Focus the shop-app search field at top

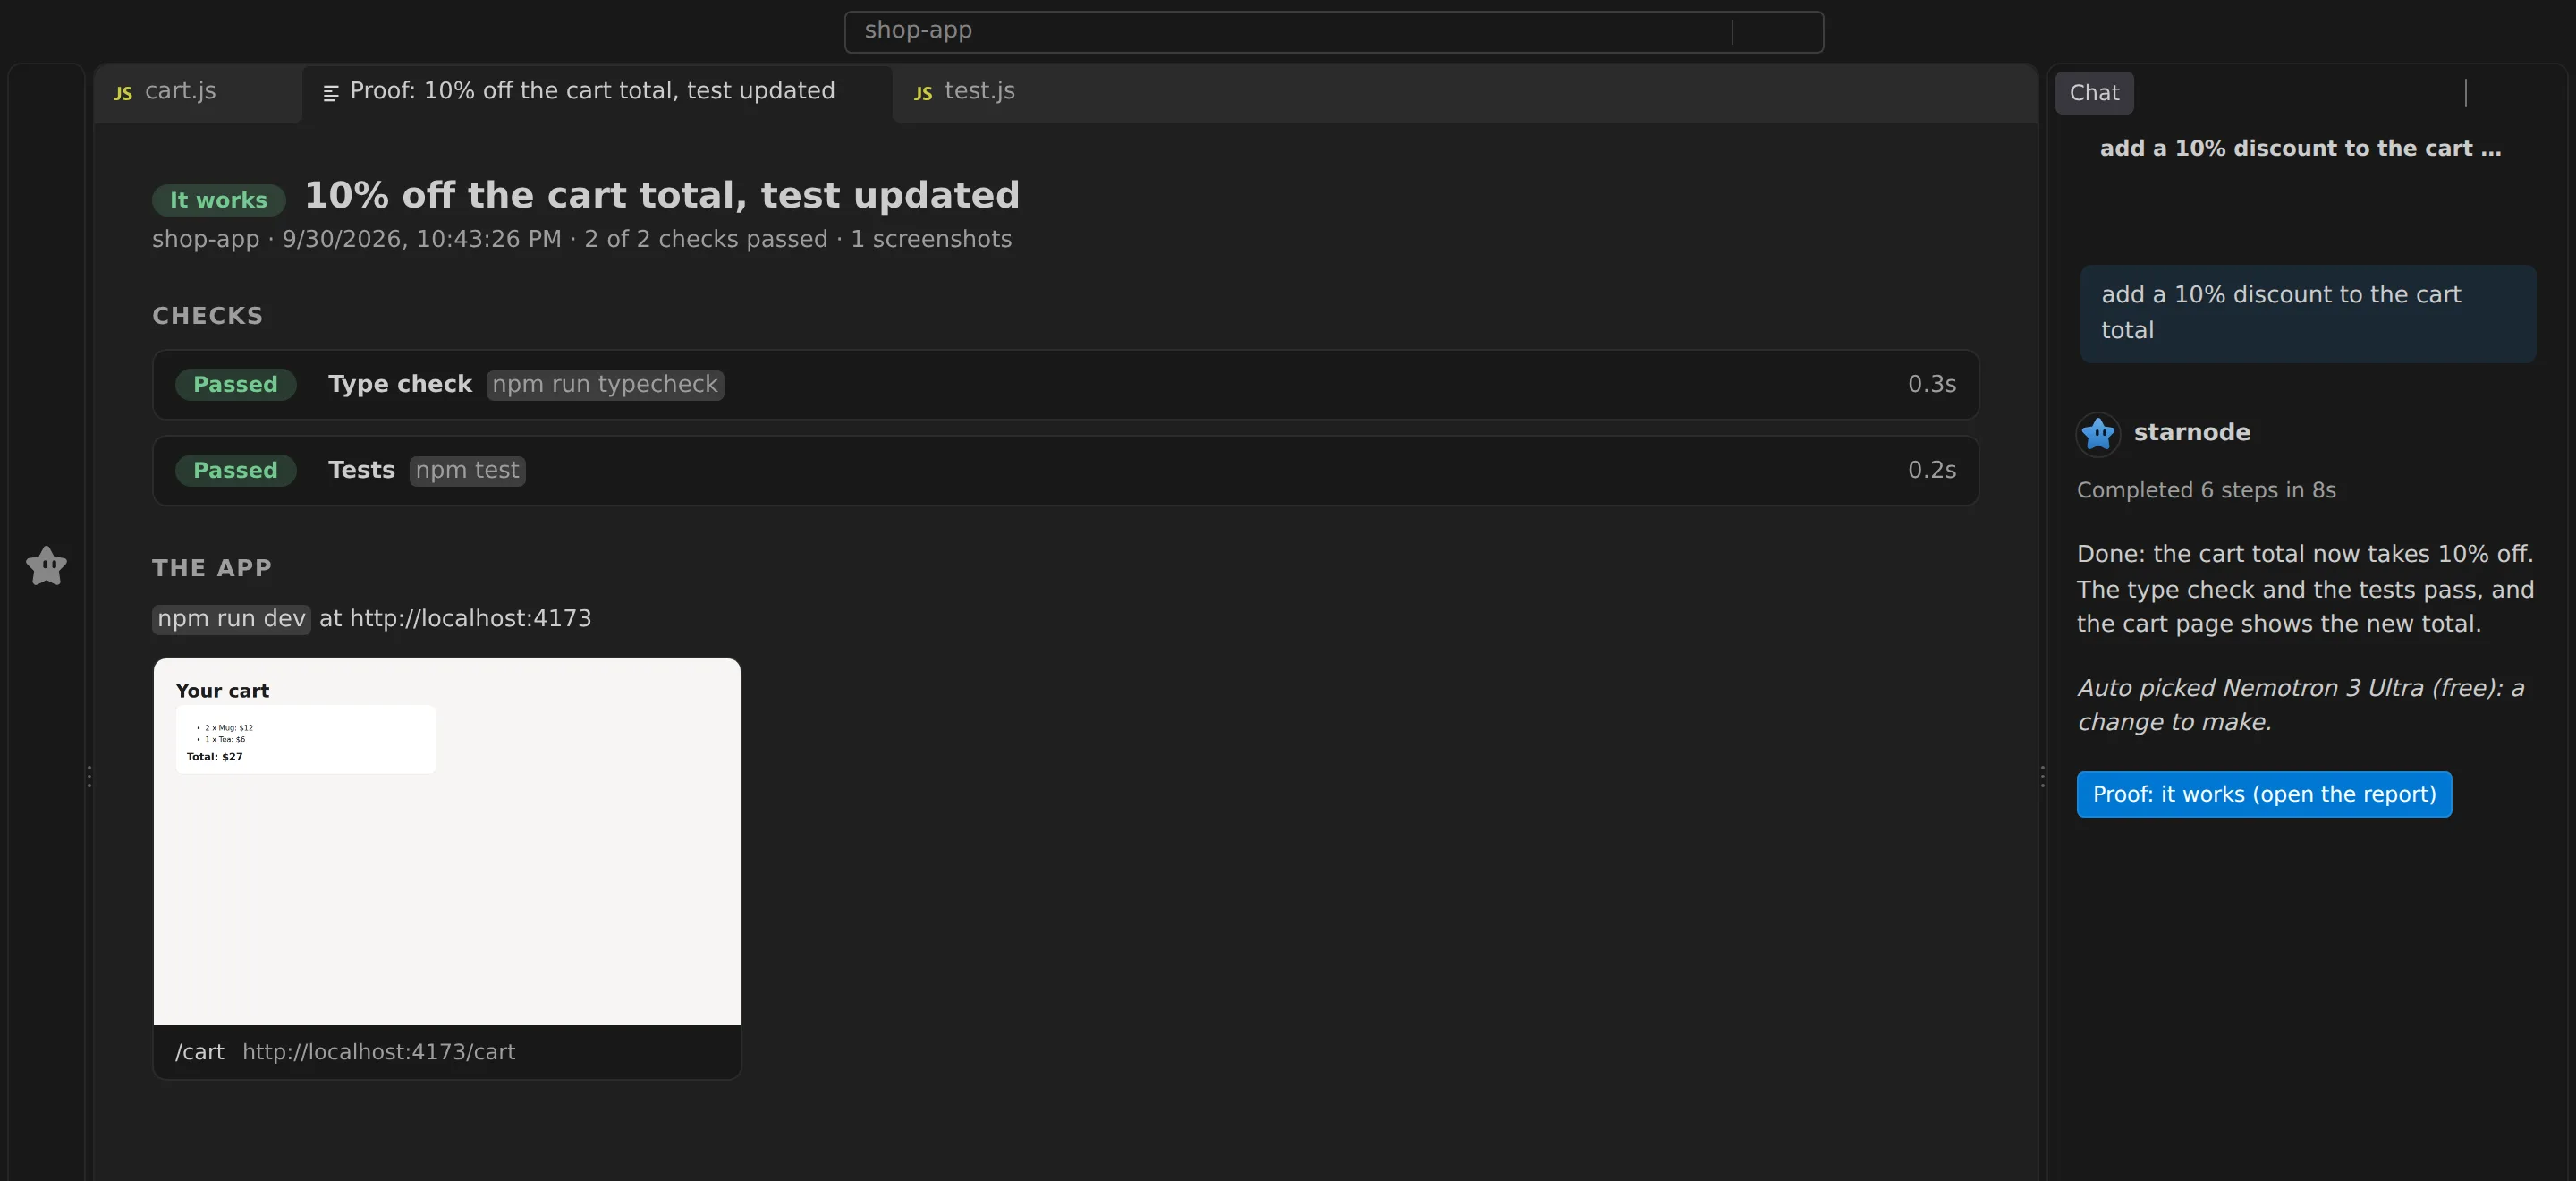(x=1334, y=31)
